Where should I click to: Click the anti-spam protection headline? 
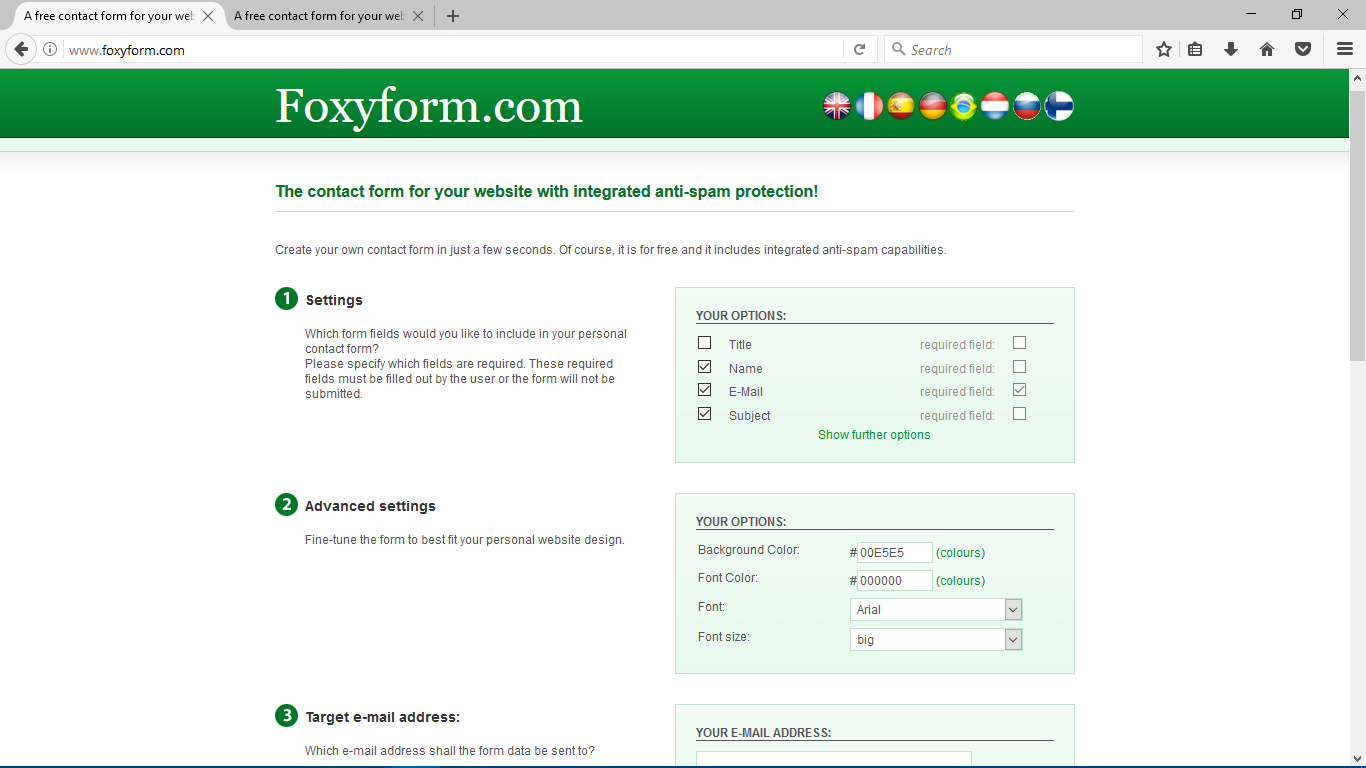pyautogui.click(x=547, y=191)
